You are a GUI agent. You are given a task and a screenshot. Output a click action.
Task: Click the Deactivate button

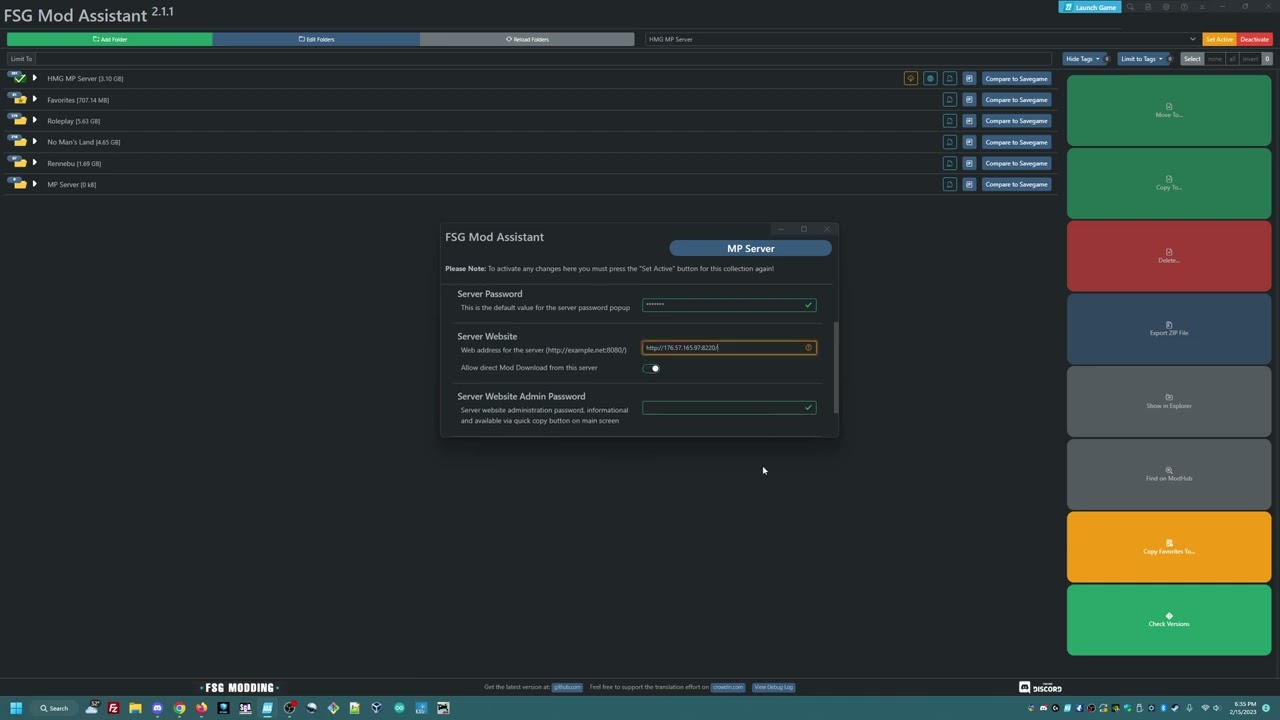coord(1254,39)
